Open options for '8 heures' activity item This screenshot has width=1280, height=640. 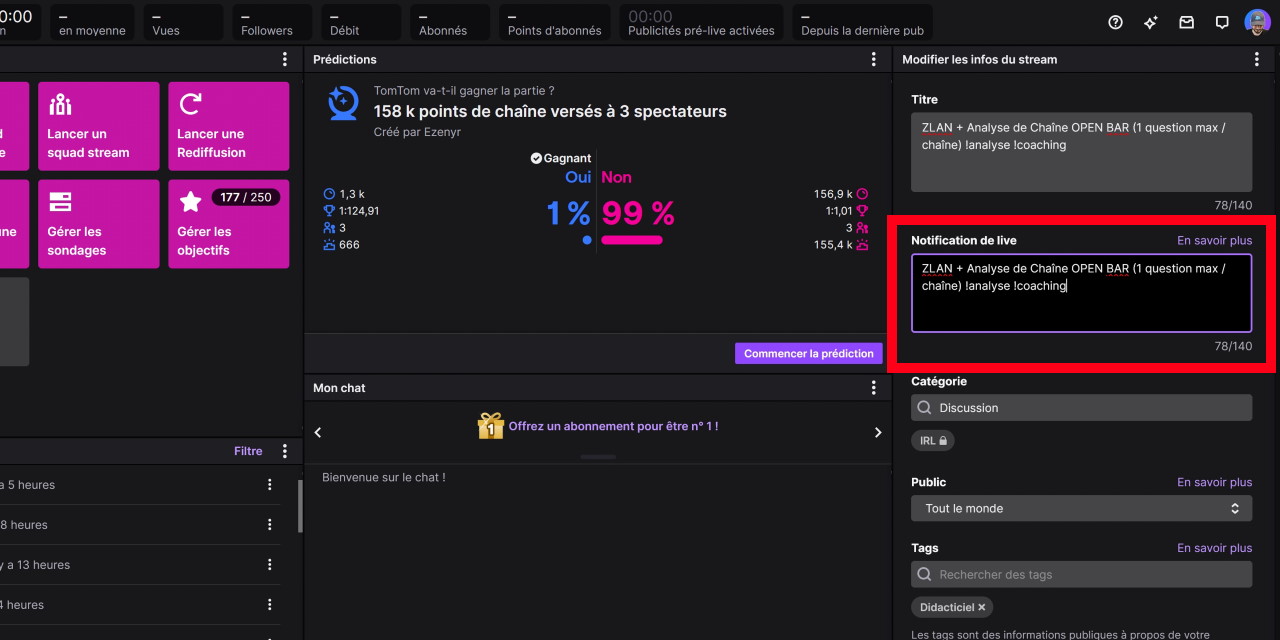[269, 525]
